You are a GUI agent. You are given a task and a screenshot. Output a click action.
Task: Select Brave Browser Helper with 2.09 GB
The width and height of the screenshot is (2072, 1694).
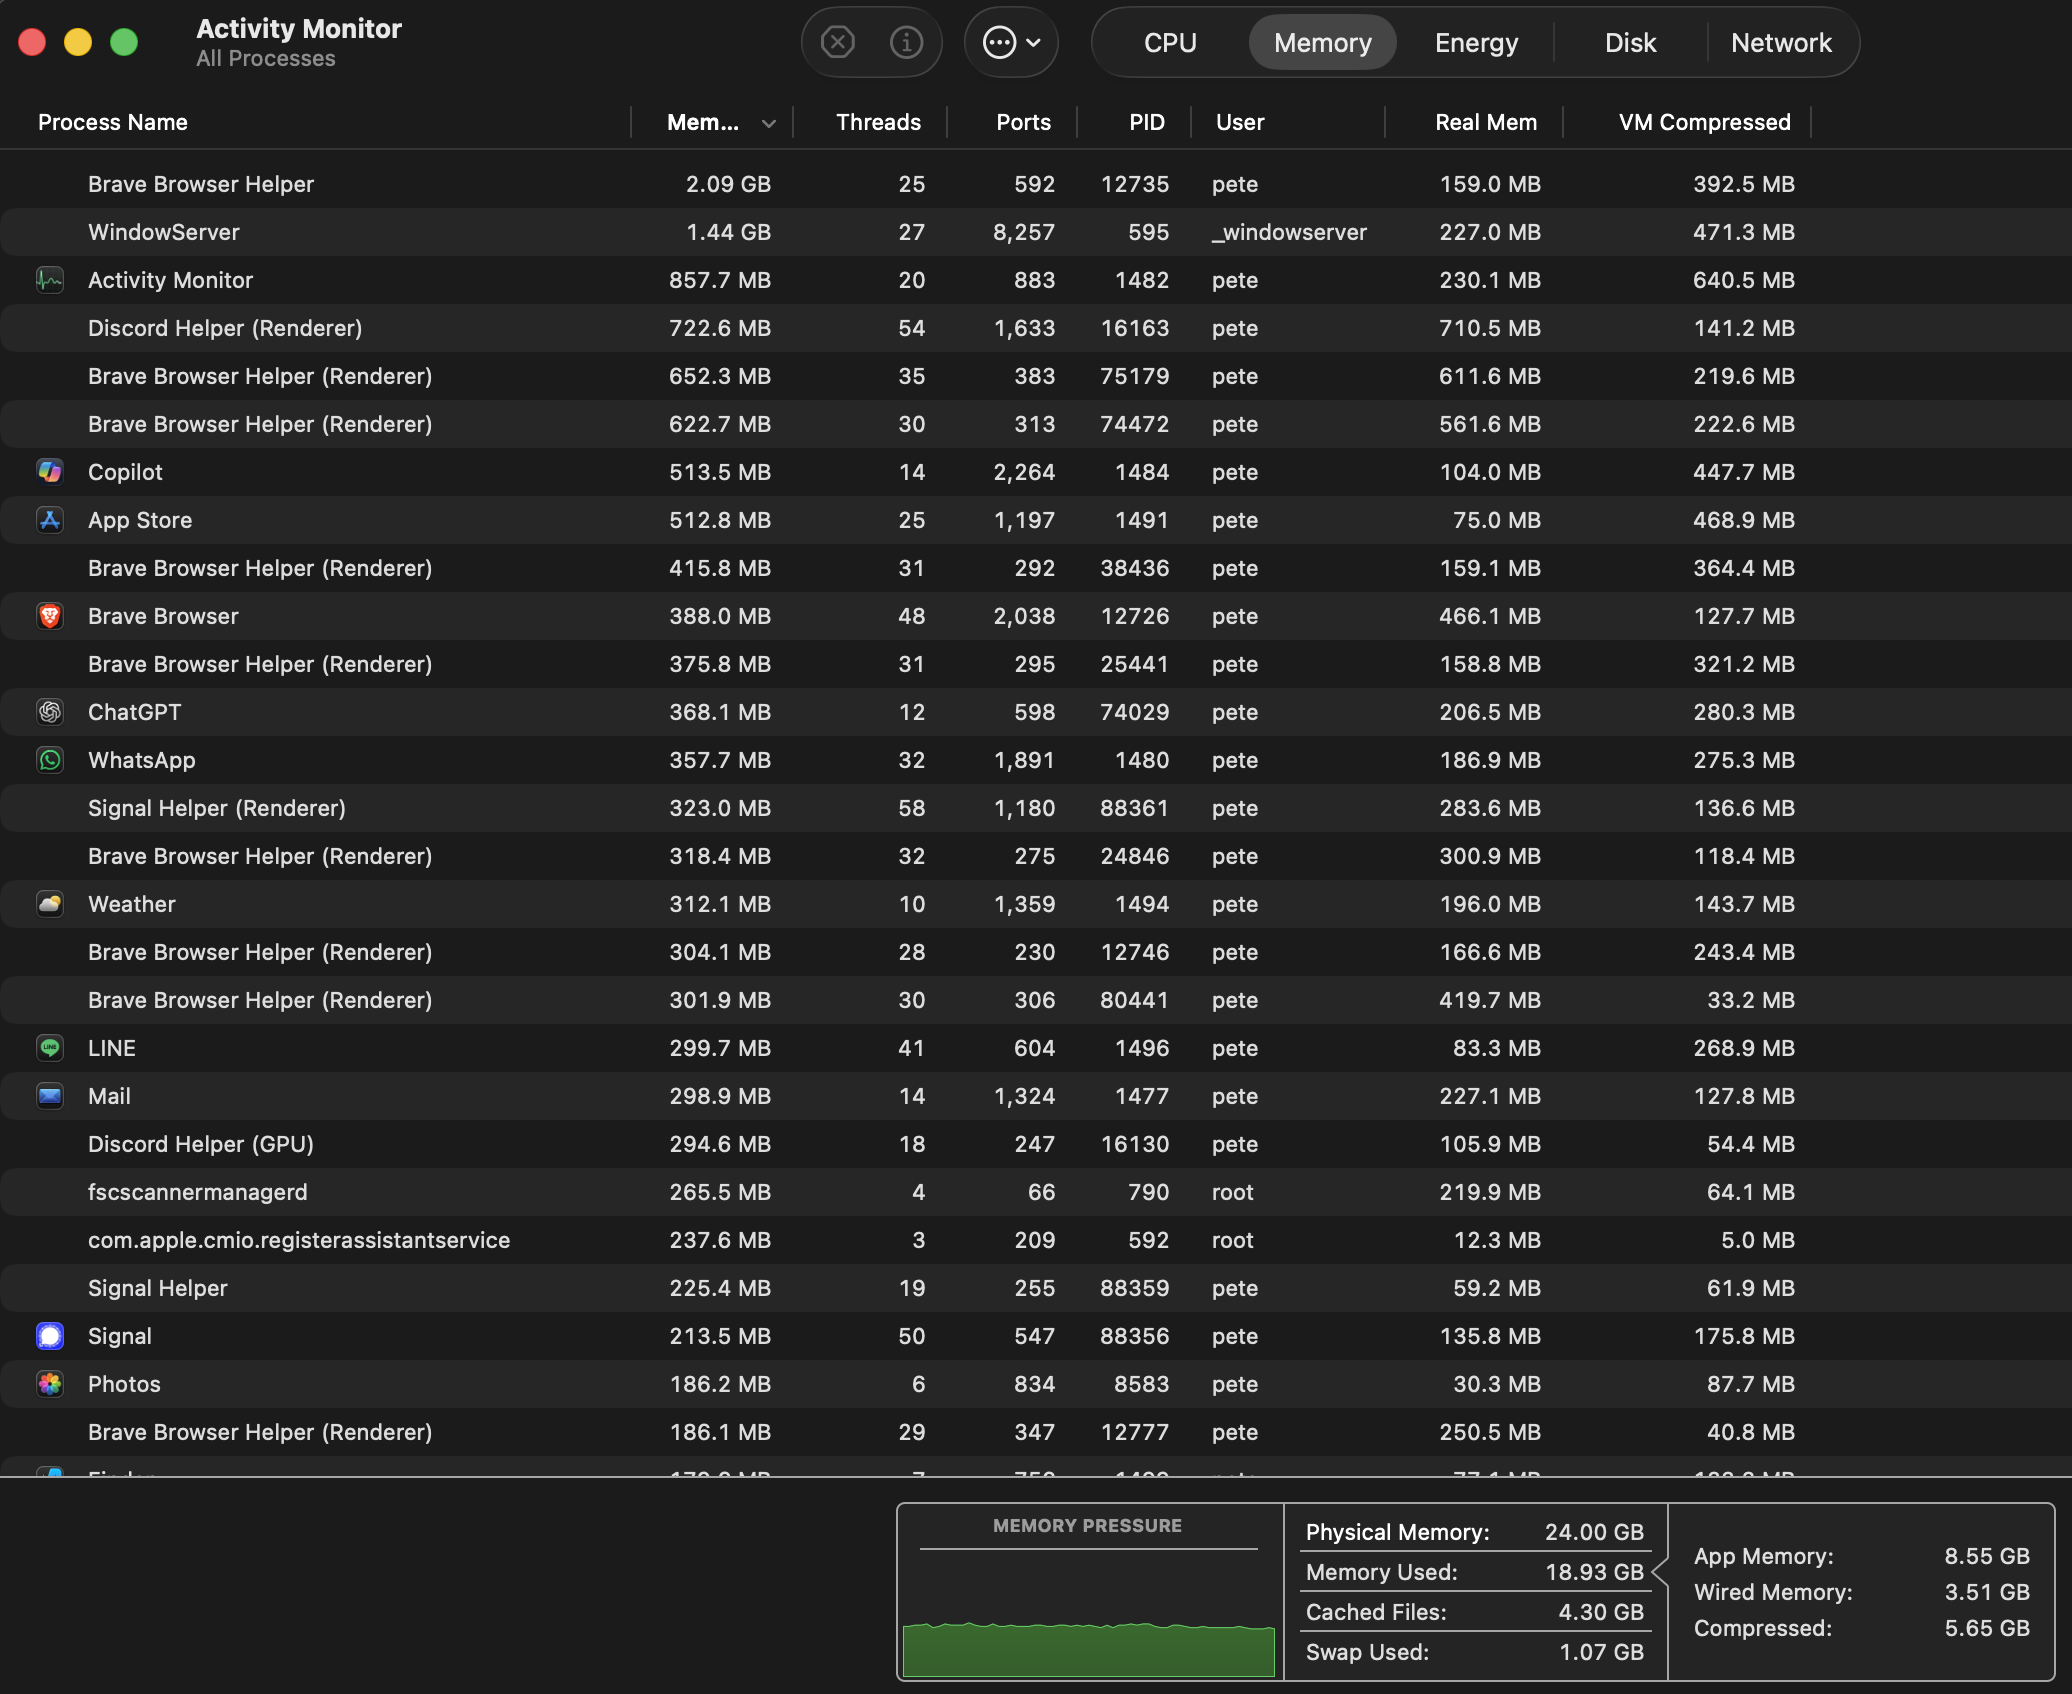(x=1036, y=184)
